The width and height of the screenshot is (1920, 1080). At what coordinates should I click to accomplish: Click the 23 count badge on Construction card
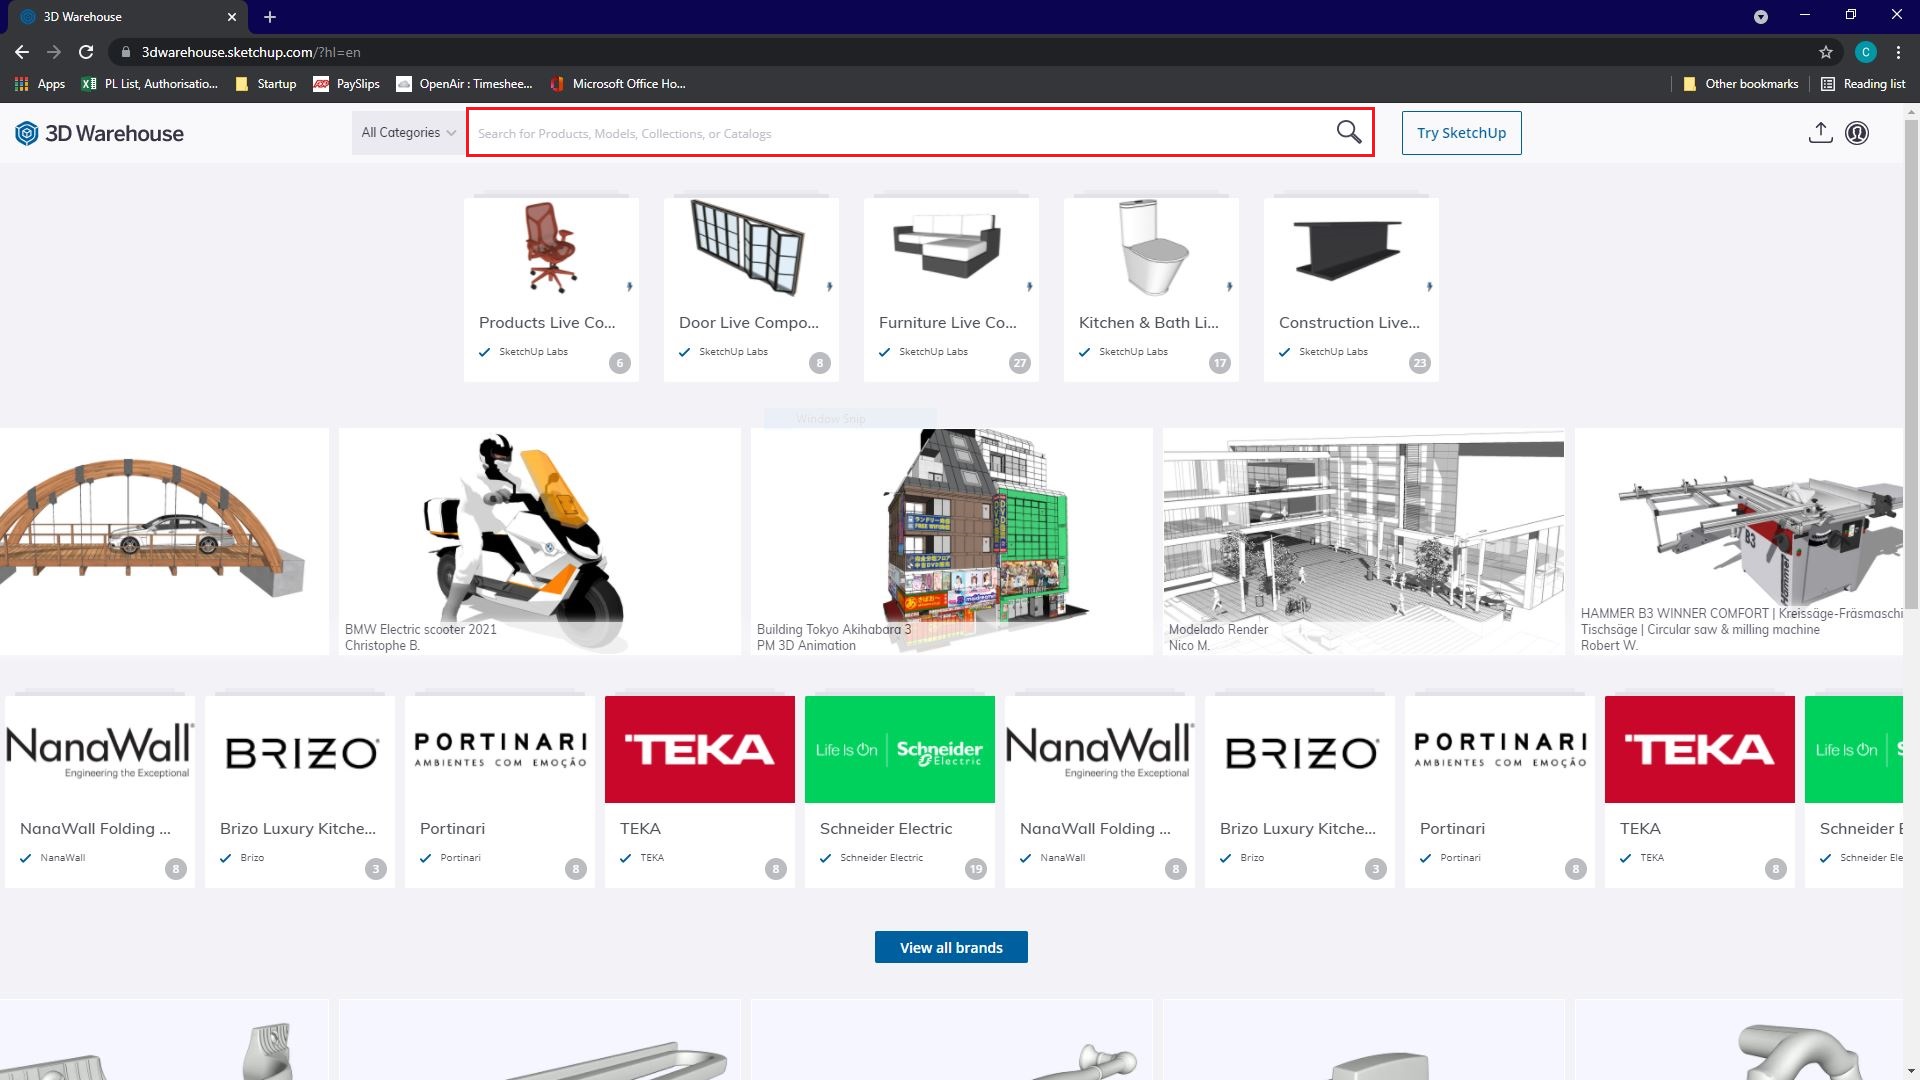(x=1419, y=363)
